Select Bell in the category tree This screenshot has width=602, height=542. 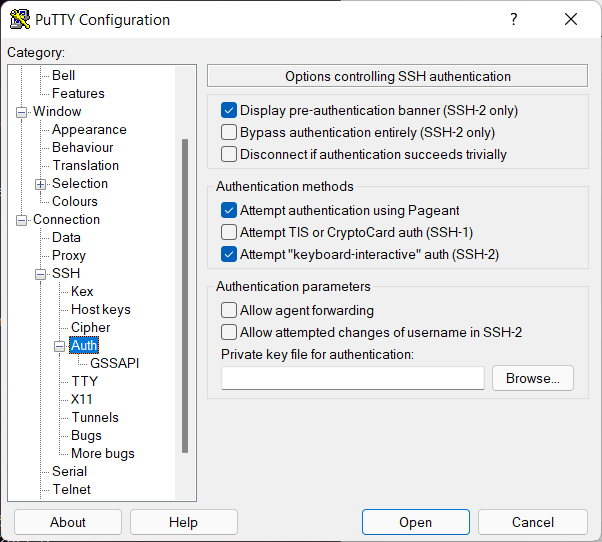(63, 75)
